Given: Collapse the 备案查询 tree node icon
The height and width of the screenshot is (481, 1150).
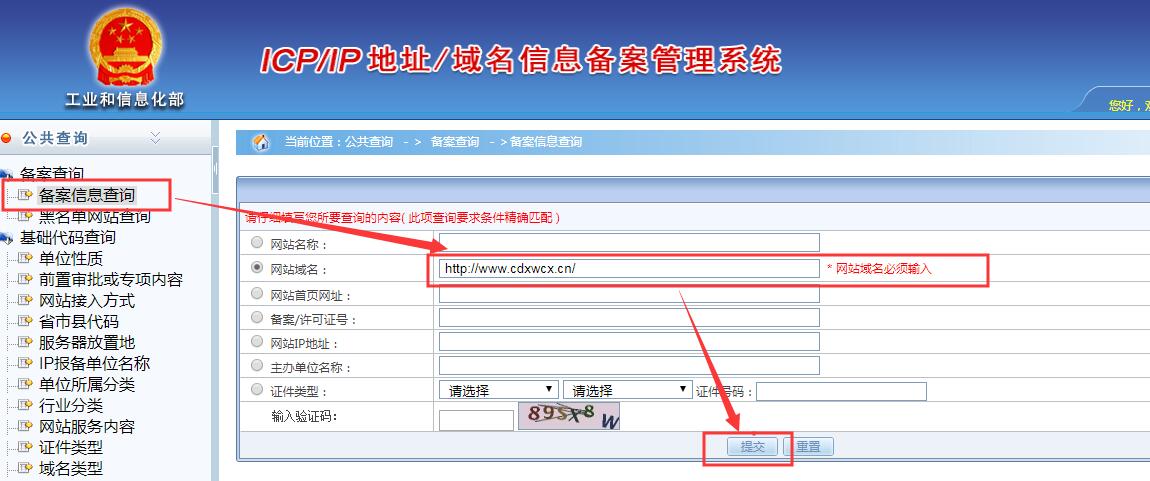Looking at the screenshot, I should [x=7, y=175].
